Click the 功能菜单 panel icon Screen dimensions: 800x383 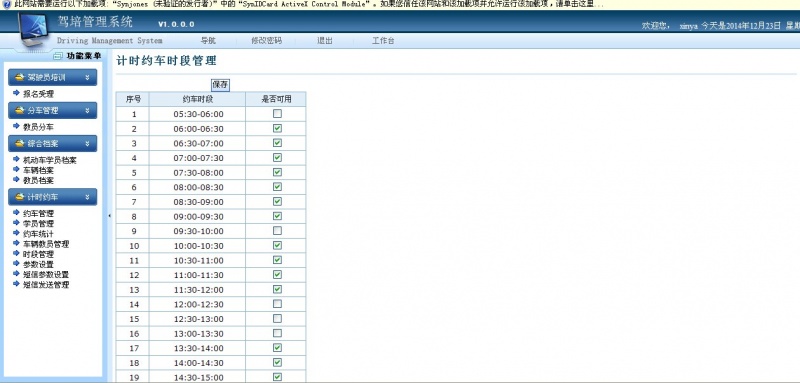tap(58, 56)
